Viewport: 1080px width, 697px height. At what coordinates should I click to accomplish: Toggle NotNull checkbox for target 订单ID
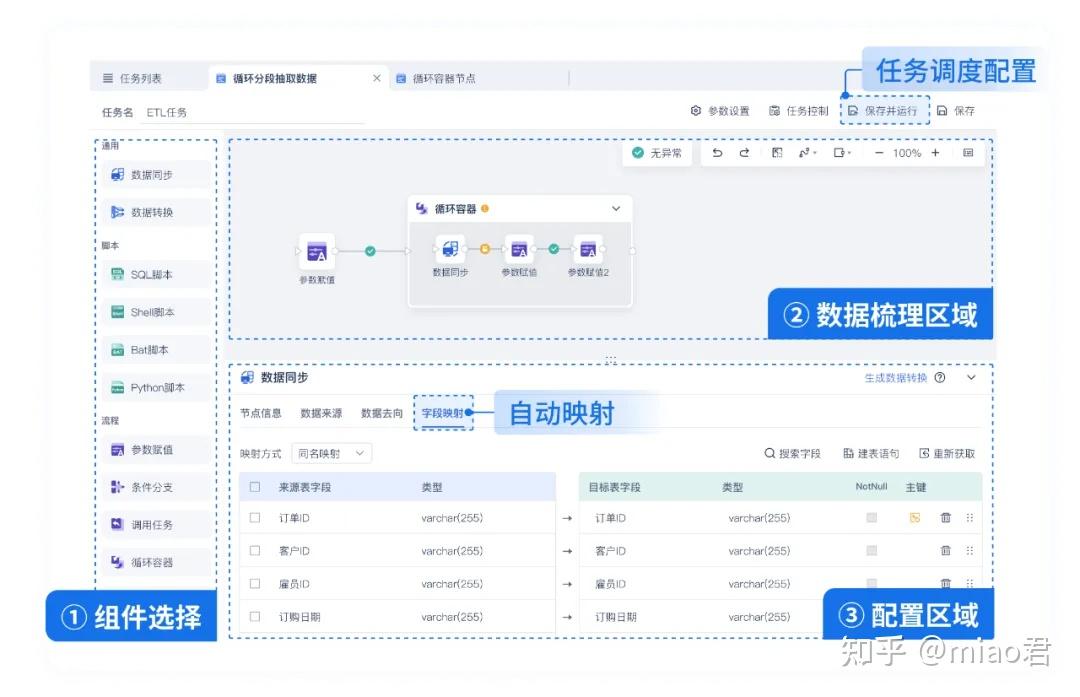[872, 518]
